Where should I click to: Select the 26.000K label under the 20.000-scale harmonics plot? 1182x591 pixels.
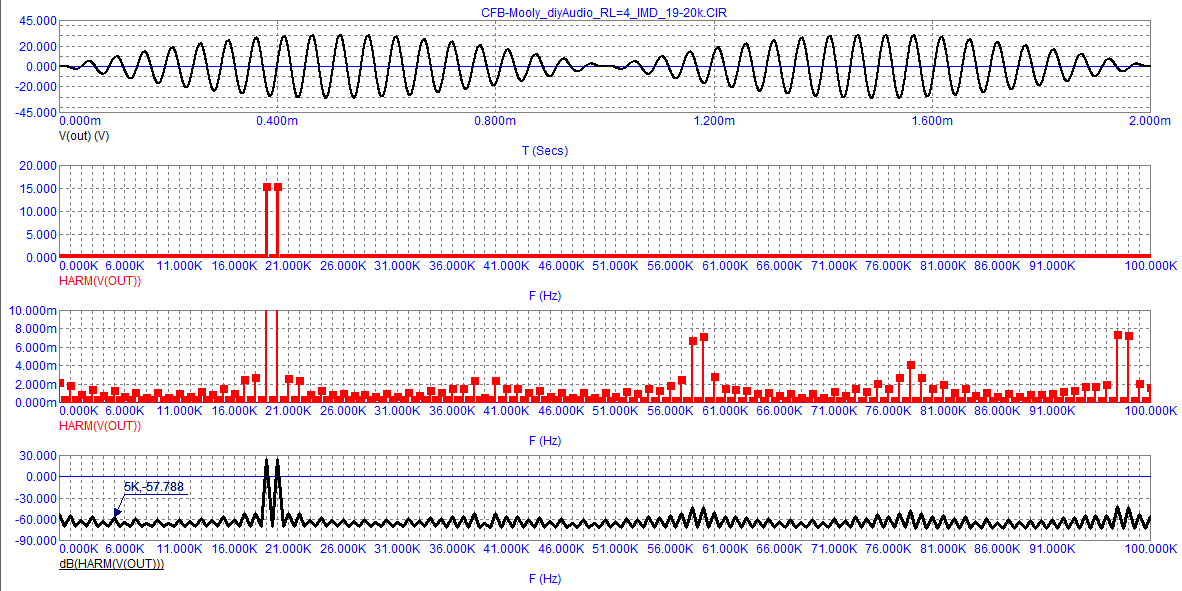tap(344, 265)
